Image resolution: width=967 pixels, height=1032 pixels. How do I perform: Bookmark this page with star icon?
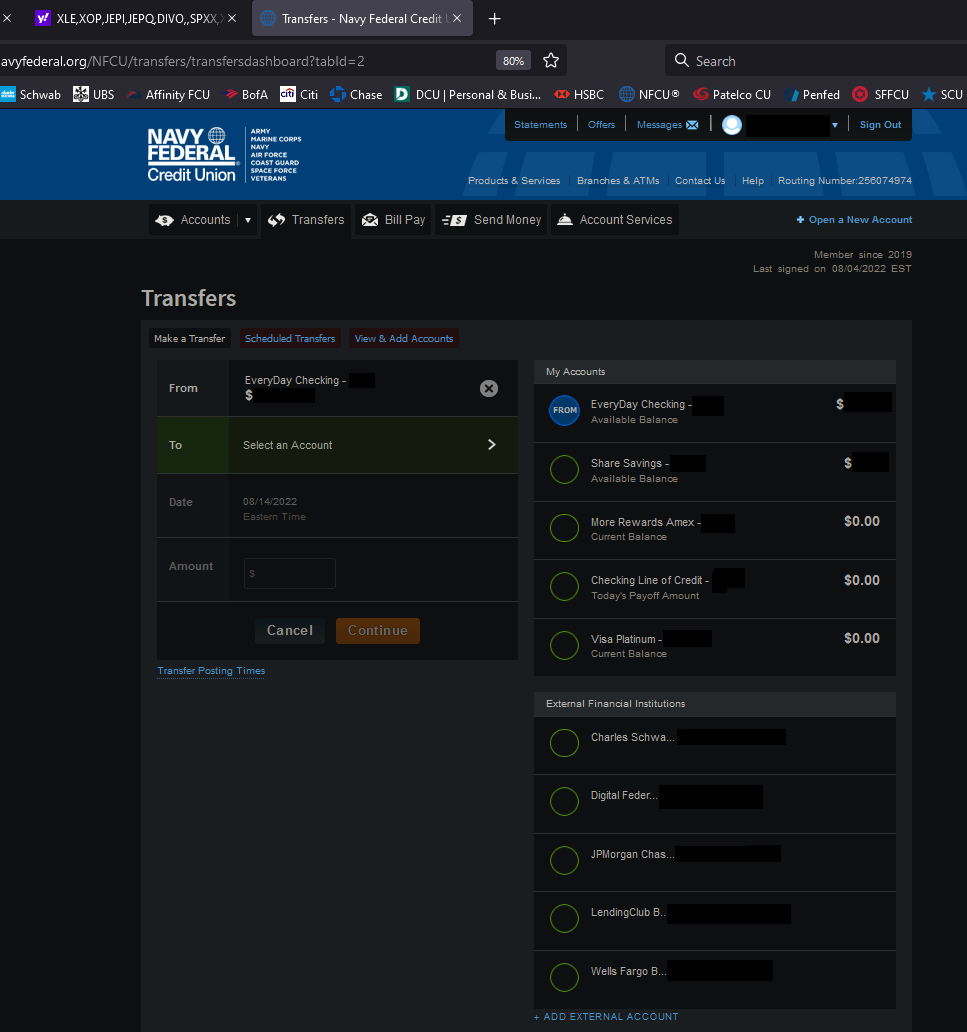click(x=550, y=61)
